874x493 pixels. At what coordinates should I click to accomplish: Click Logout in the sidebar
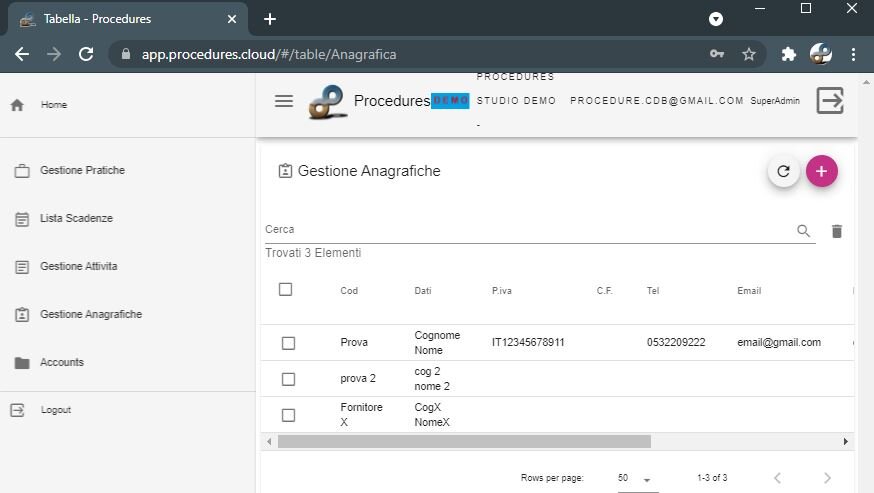point(56,410)
